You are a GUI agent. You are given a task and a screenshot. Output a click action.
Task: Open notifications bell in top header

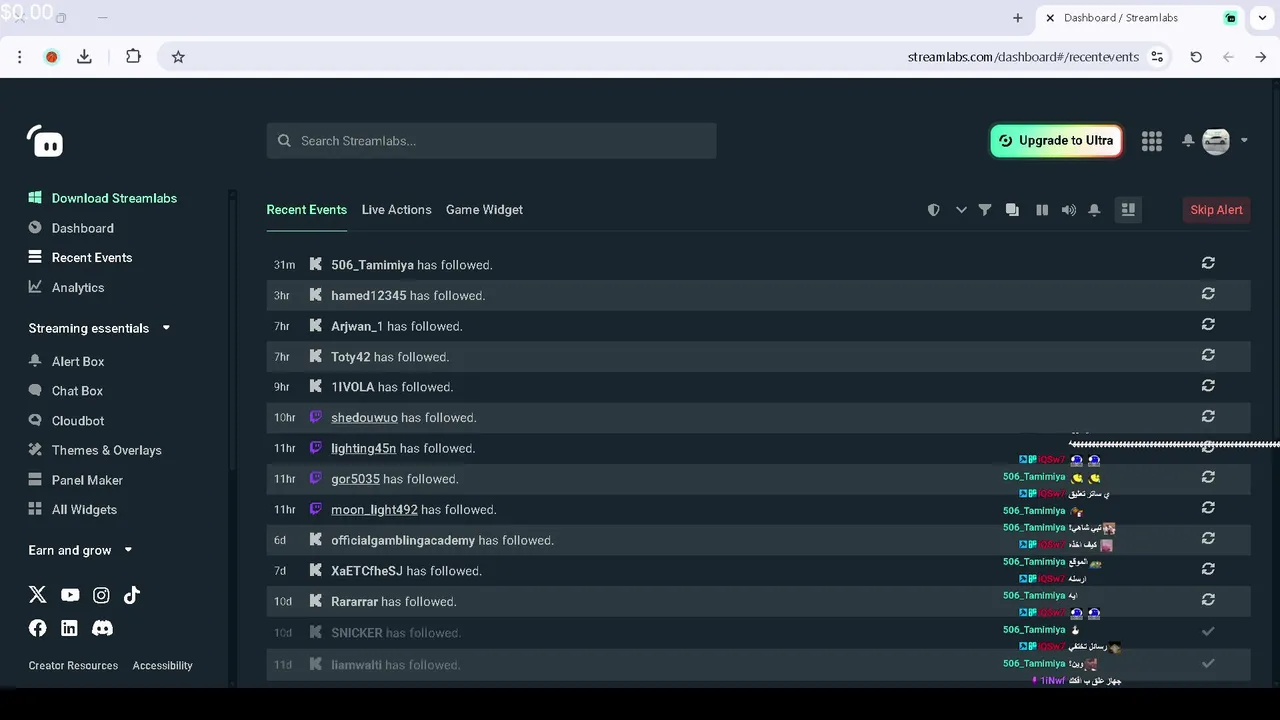tap(1188, 141)
